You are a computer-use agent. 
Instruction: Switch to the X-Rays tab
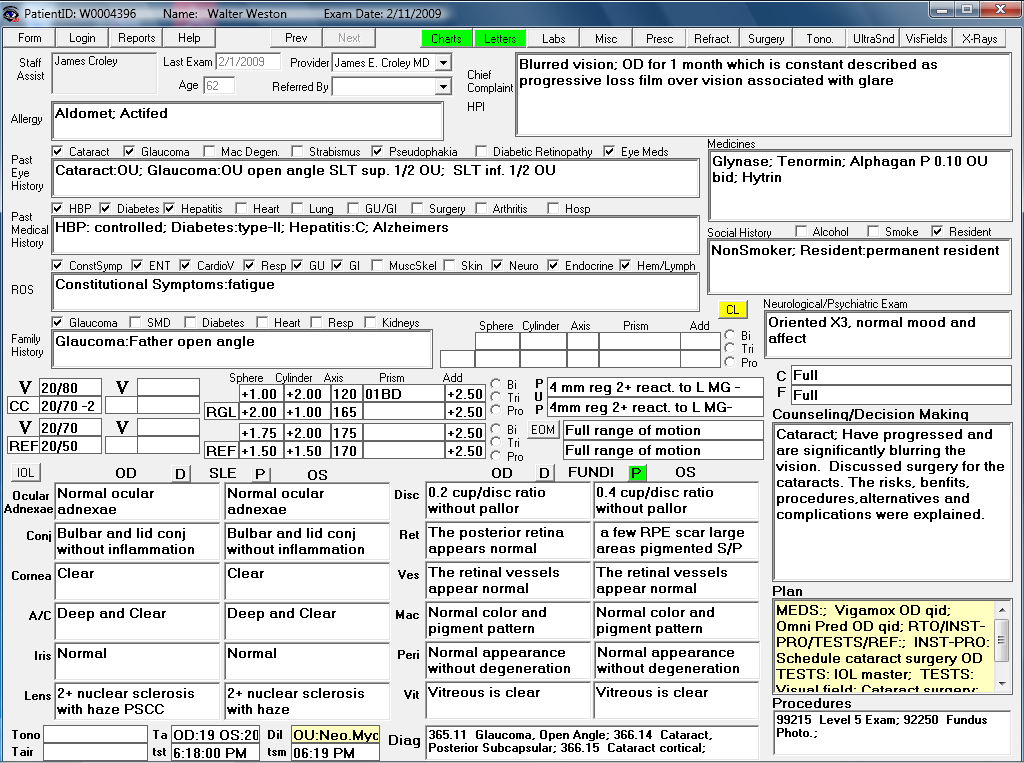coord(980,39)
